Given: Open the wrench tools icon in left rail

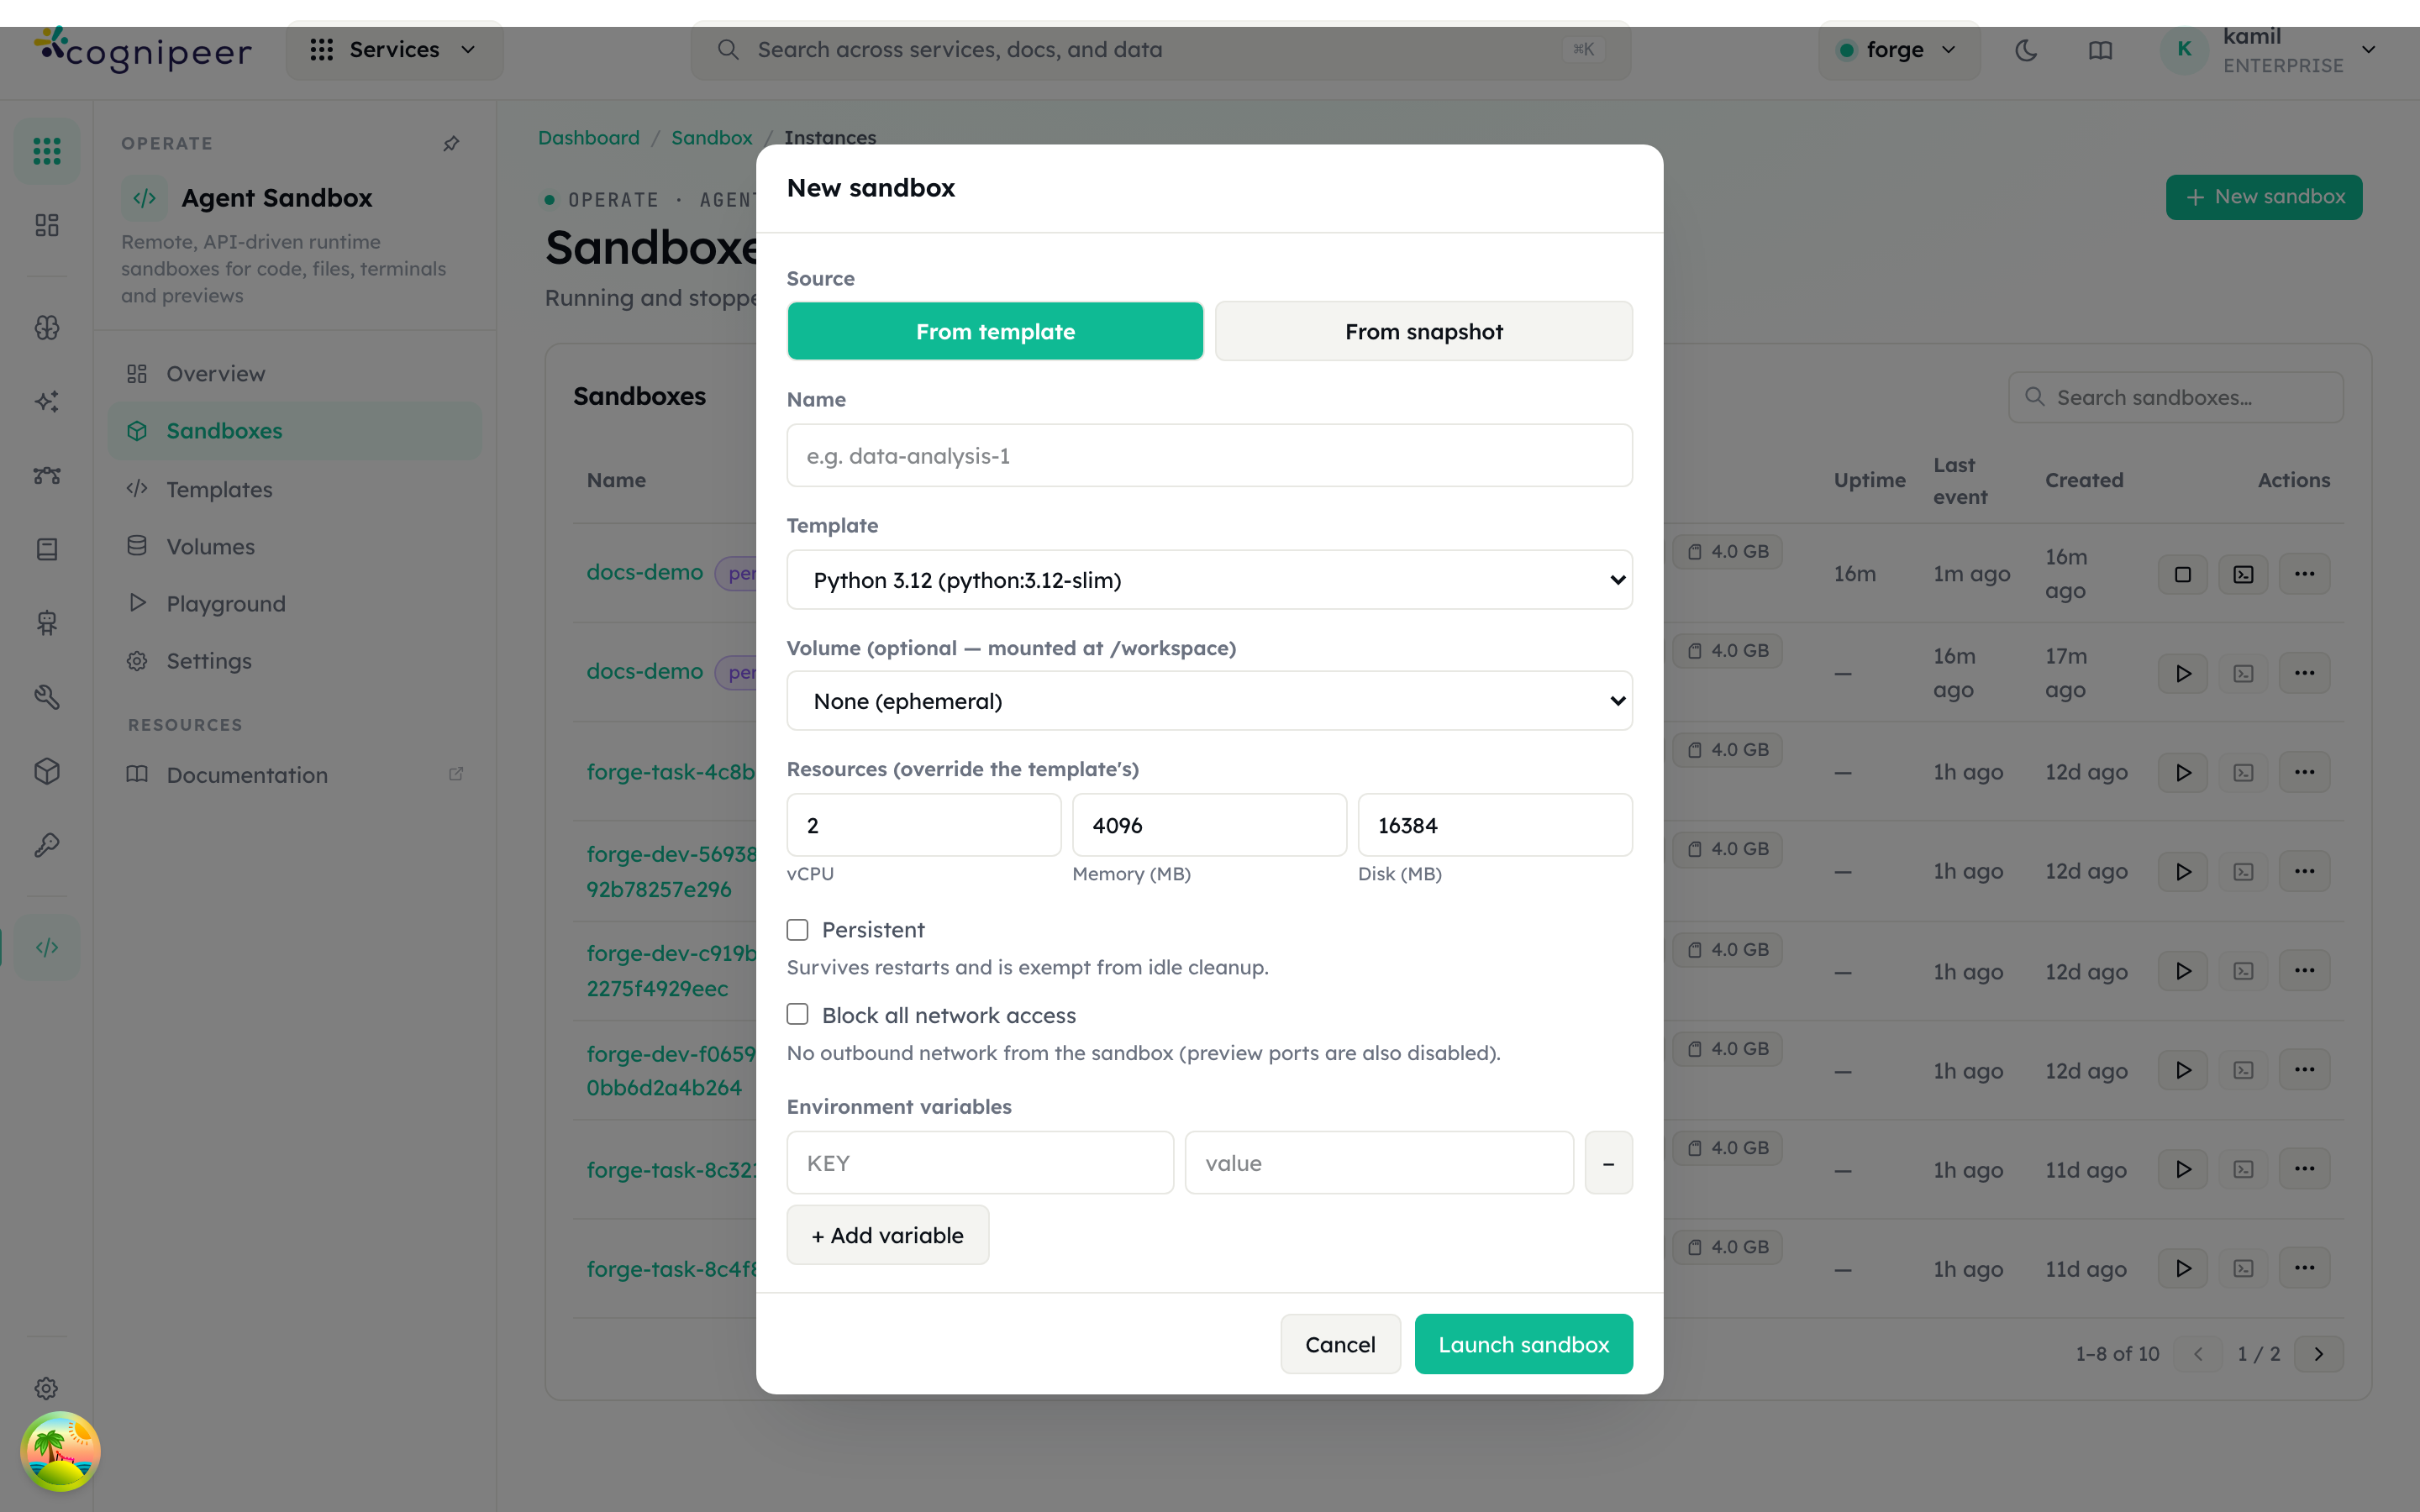Looking at the screenshot, I should pyautogui.click(x=47, y=697).
